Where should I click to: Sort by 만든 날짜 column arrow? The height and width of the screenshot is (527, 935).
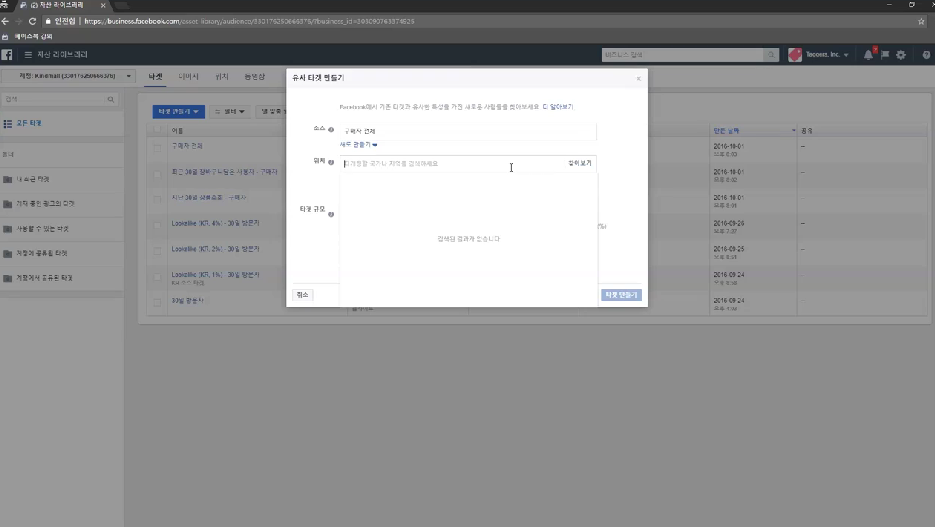point(793,131)
